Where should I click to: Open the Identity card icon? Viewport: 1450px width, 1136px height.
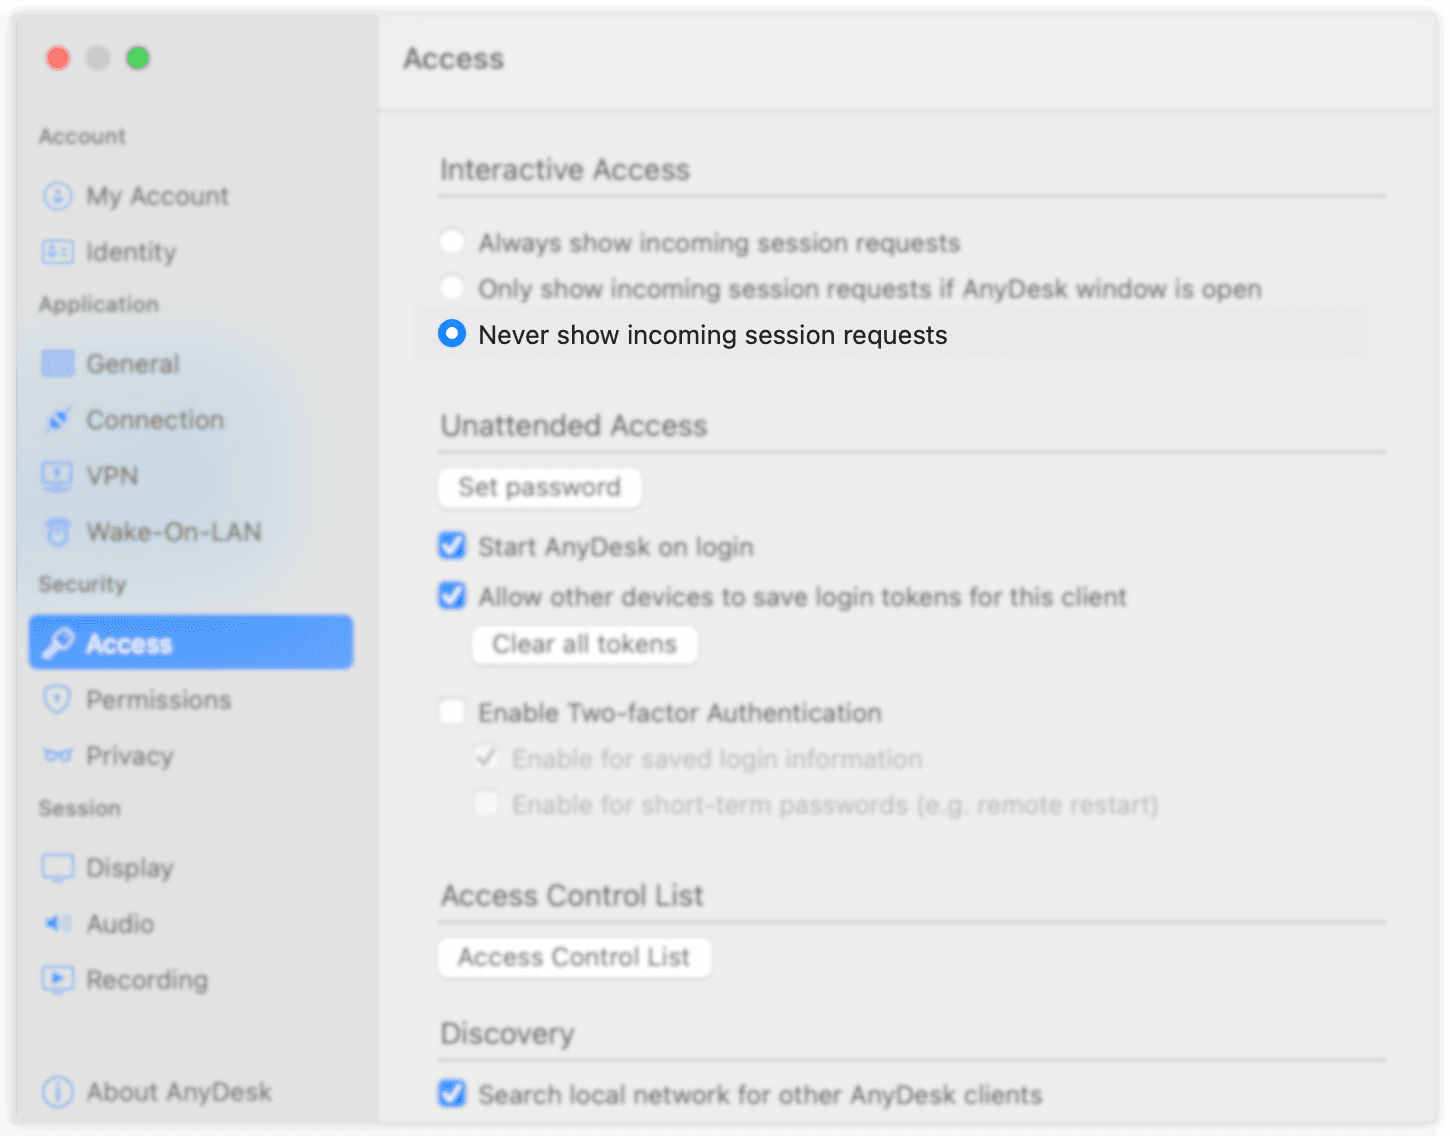(57, 252)
